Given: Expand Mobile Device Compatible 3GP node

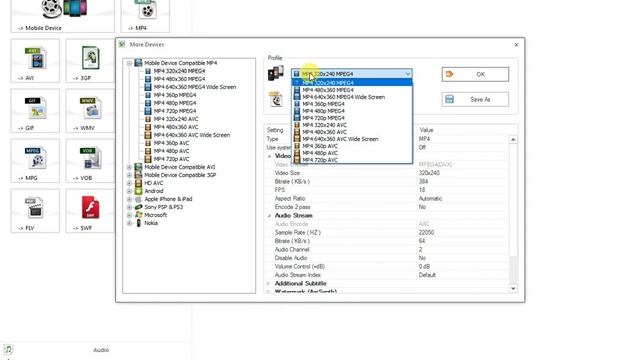Looking at the screenshot, I should (x=129, y=175).
